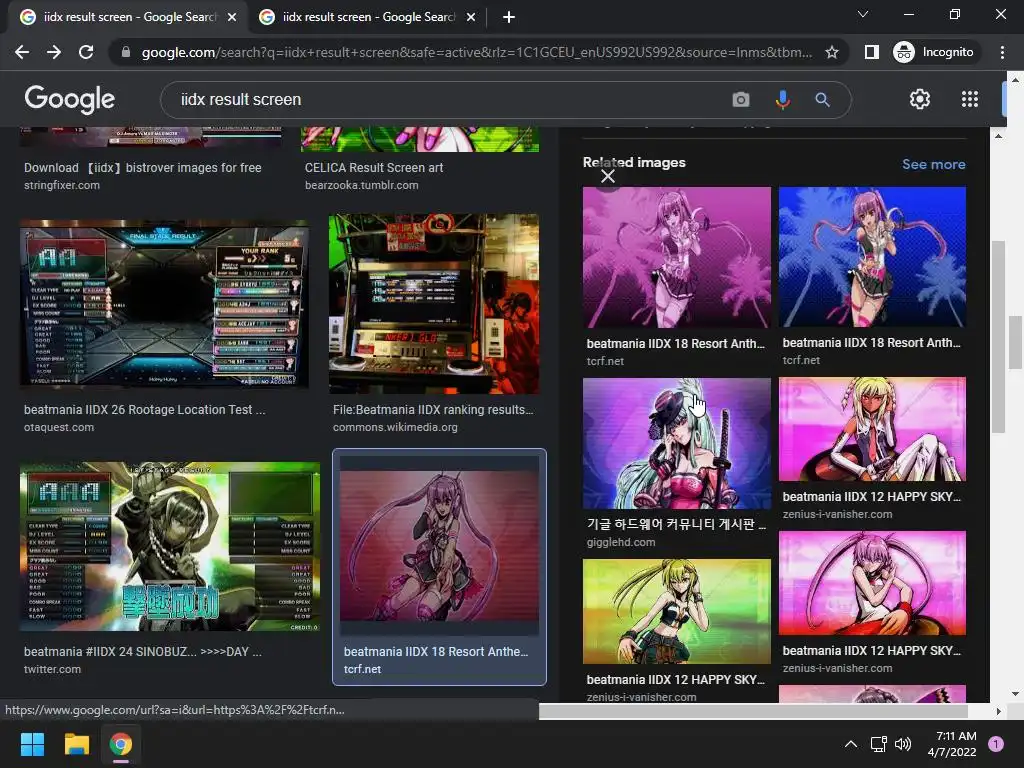Open the volume speaker tray icon
Screen dimensions: 1024x768
[903, 744]
